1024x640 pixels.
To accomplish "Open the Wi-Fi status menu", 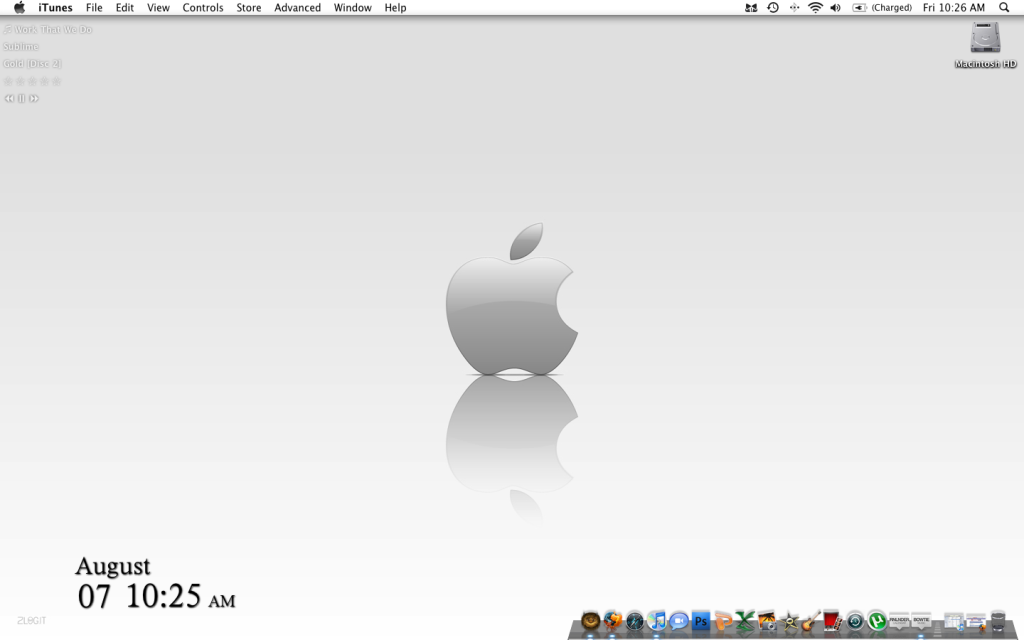I will pyautogui.click(x=815, y=8).
